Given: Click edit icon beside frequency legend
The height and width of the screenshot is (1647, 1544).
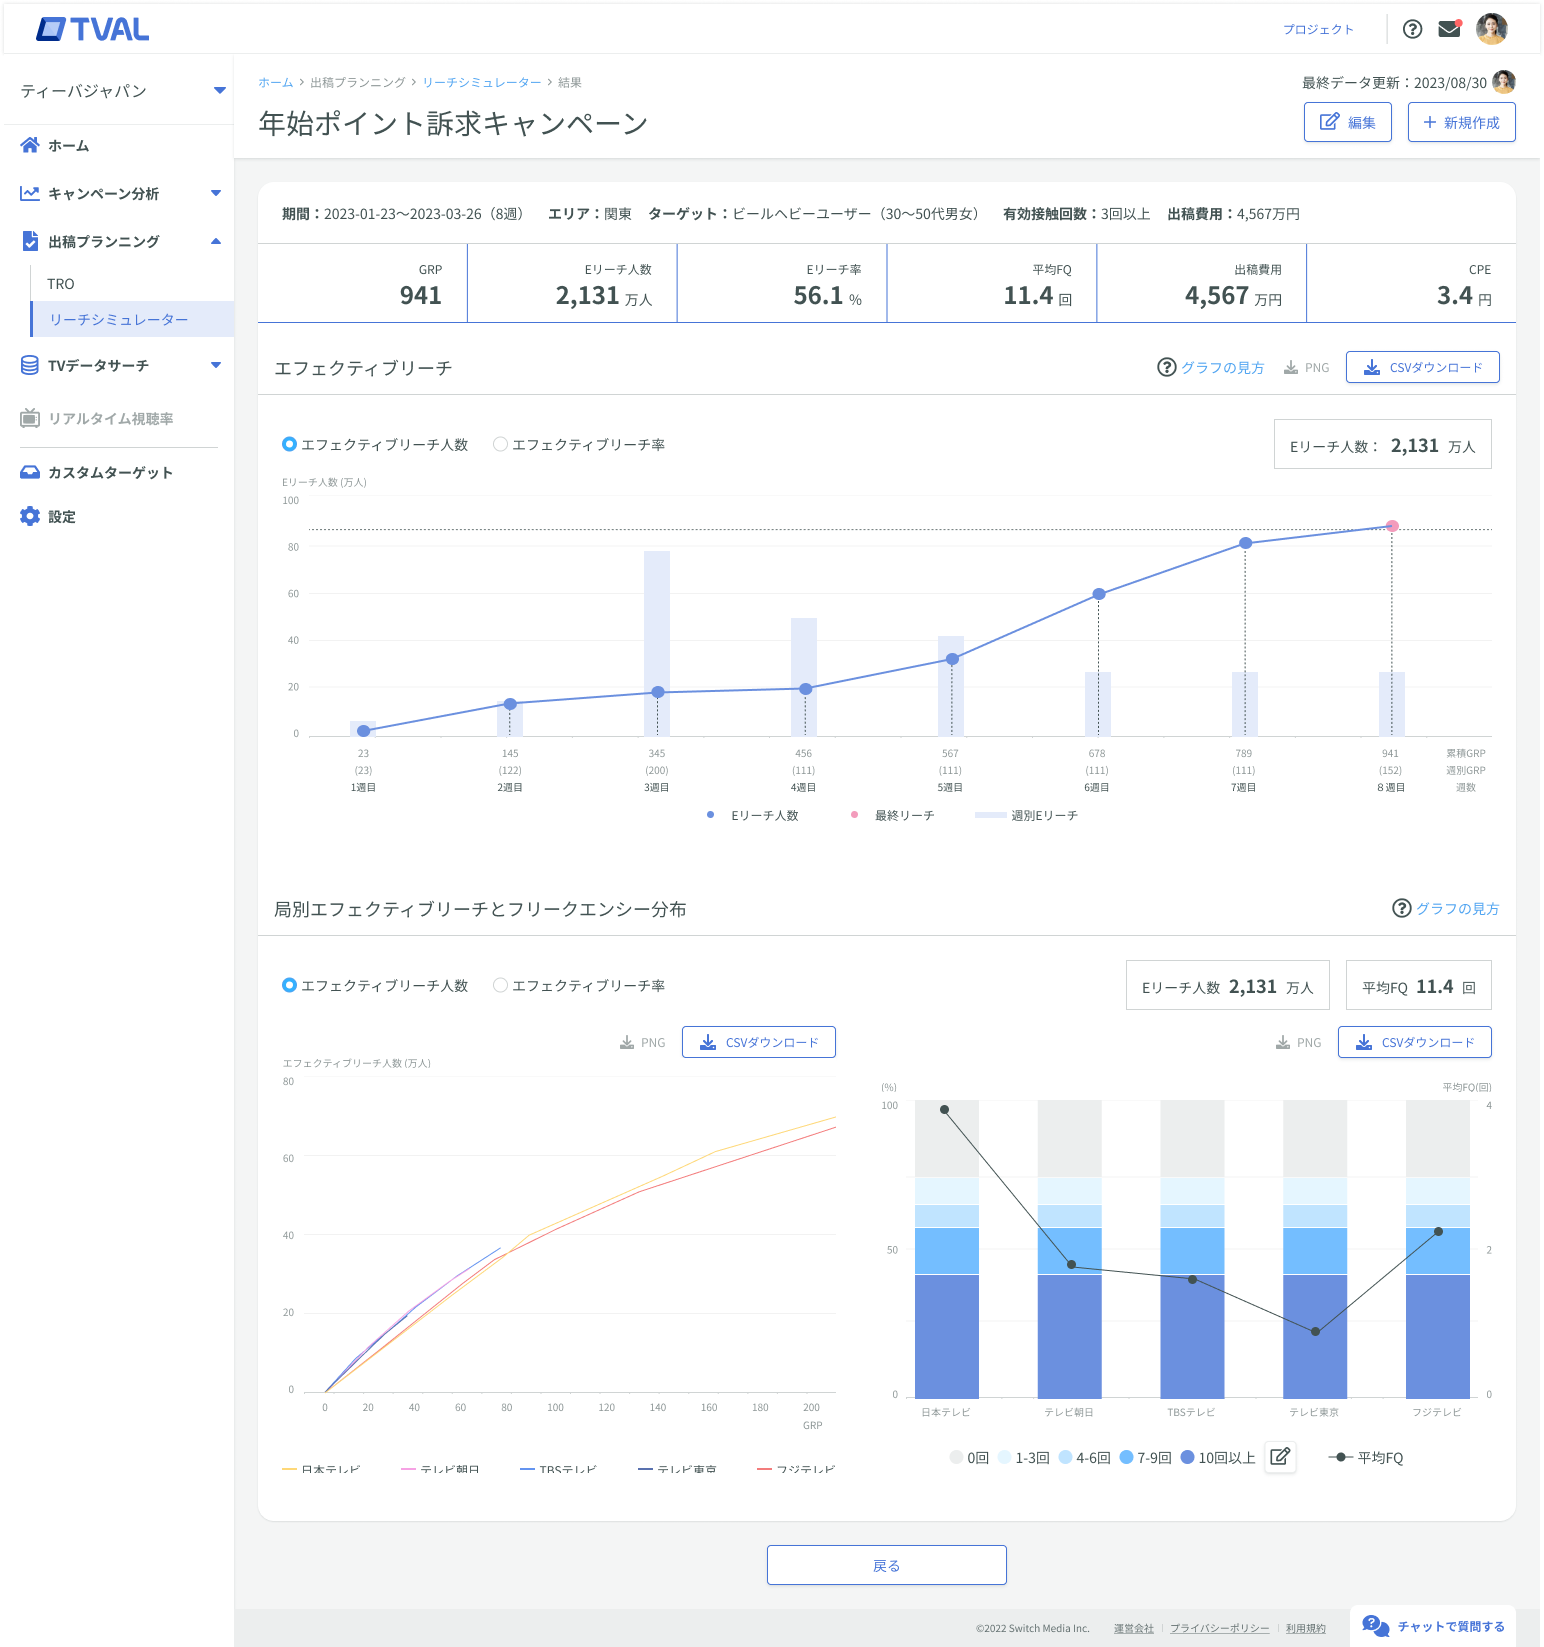Looking at the screenshot, I should point(1280,1457).
